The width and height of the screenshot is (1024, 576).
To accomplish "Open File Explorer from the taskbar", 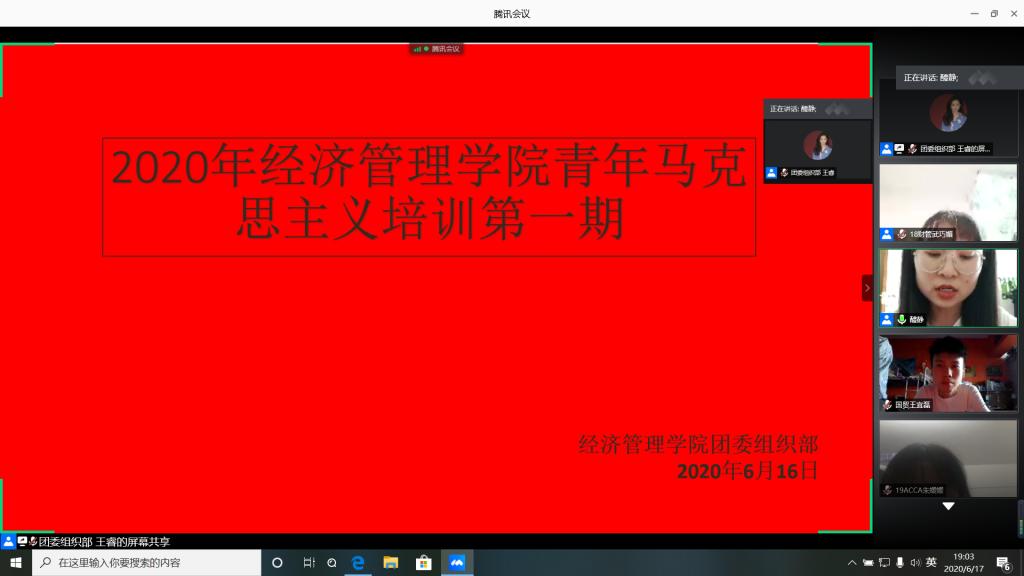I will 391,562.
